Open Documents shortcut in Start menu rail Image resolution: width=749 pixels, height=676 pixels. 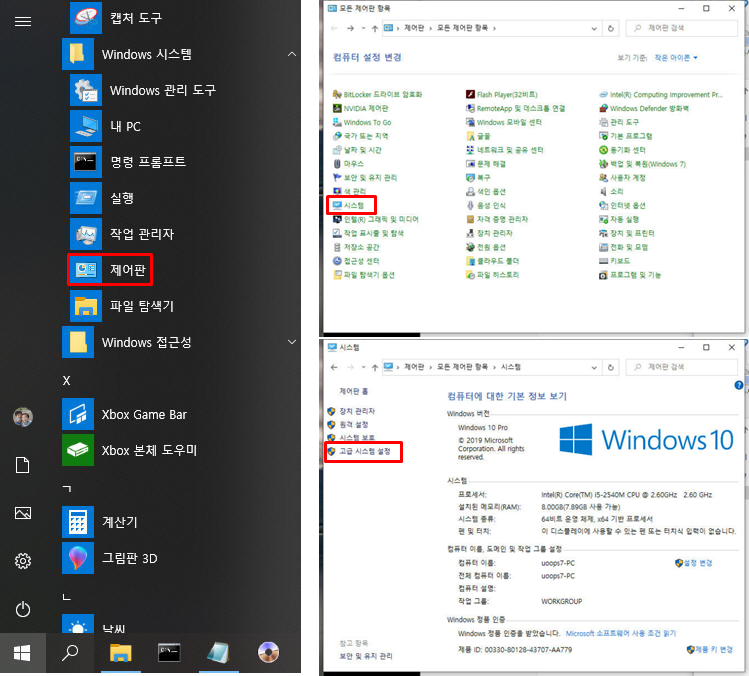[x=22, y=465]
